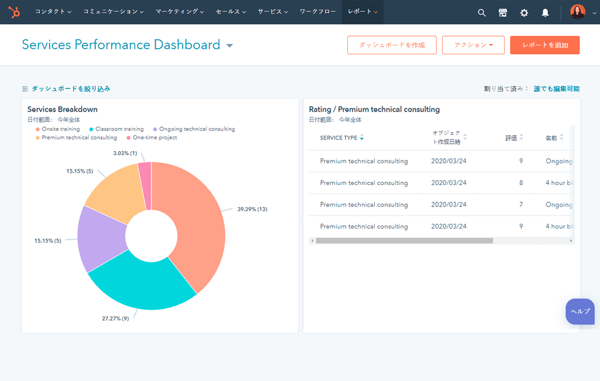The width and height of the screenshot is (600, 381).
Task: Open the search magnifier icon
Action: tap(481, 13)
